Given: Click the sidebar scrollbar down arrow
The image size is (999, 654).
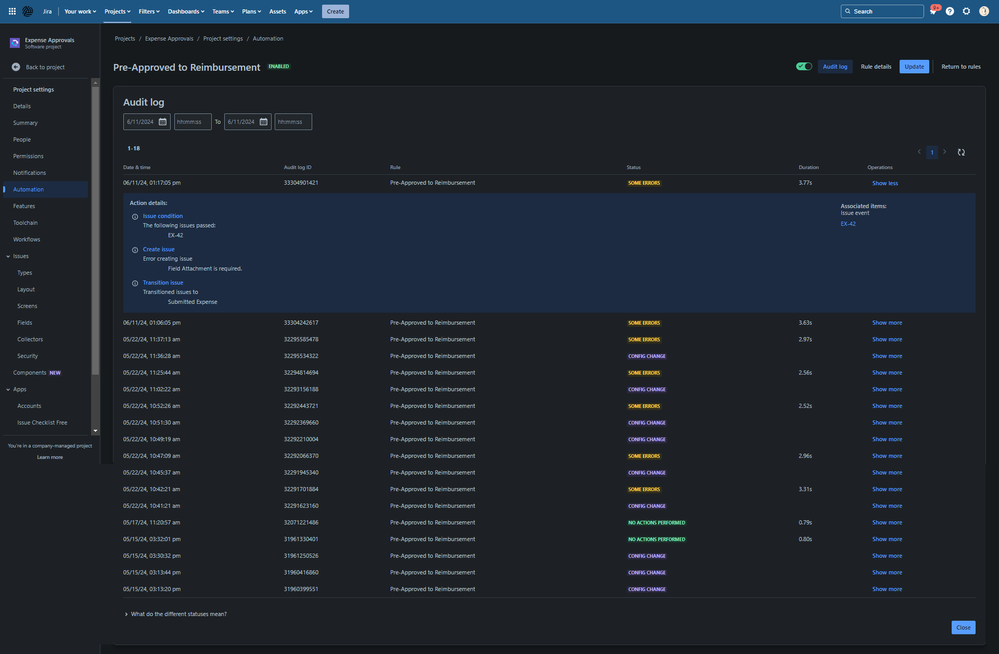Looking at the screenshot, I should point(96,431).
